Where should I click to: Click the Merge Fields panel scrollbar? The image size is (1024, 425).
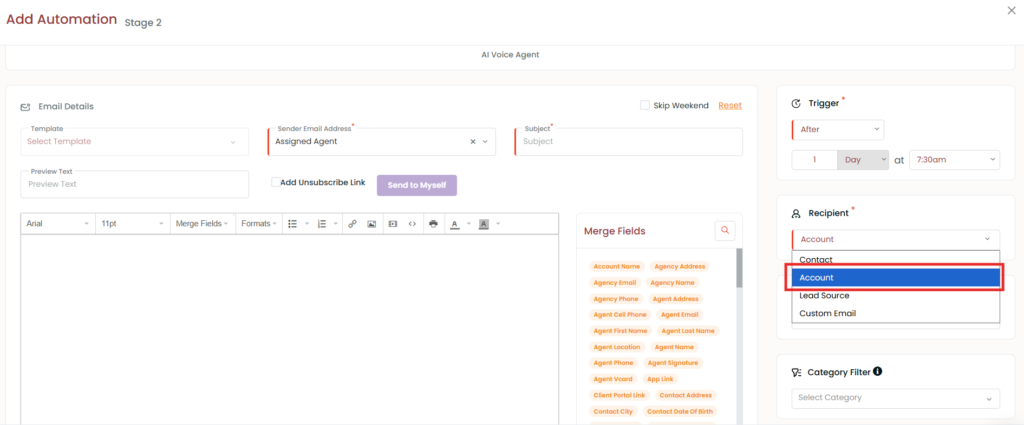tap(739, 268)
